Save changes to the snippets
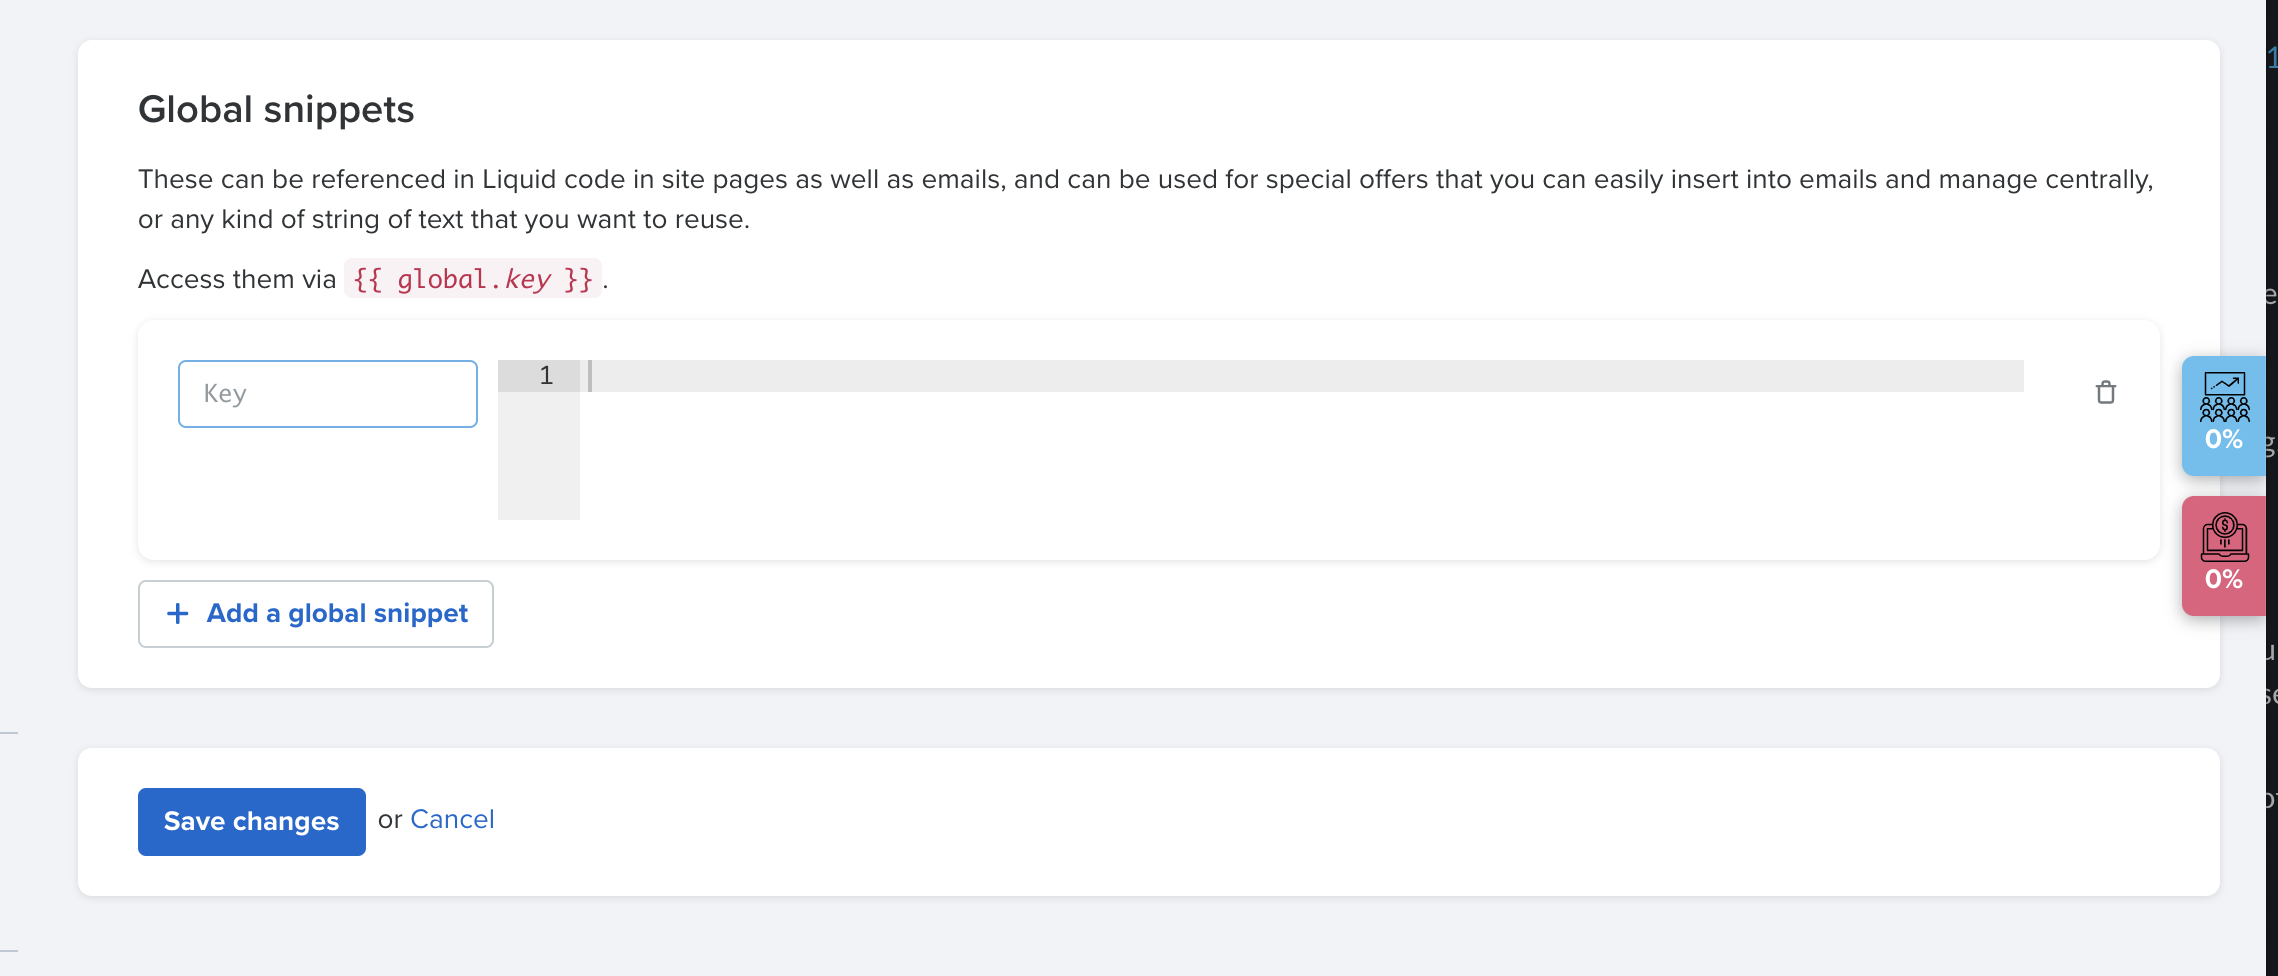 (x=252, y=822)
